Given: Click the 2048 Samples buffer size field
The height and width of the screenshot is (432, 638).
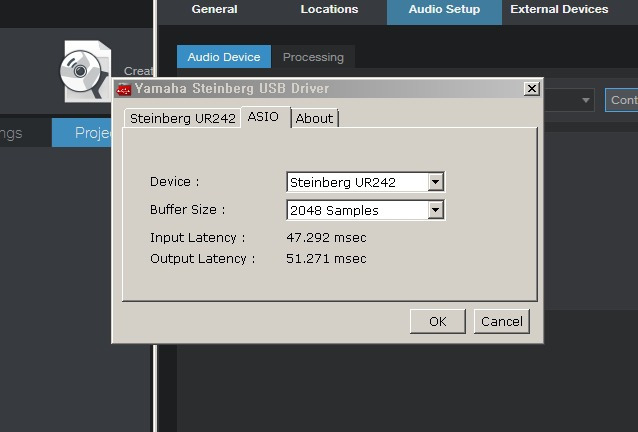Looking at the screenshot, I should [365, 210].
